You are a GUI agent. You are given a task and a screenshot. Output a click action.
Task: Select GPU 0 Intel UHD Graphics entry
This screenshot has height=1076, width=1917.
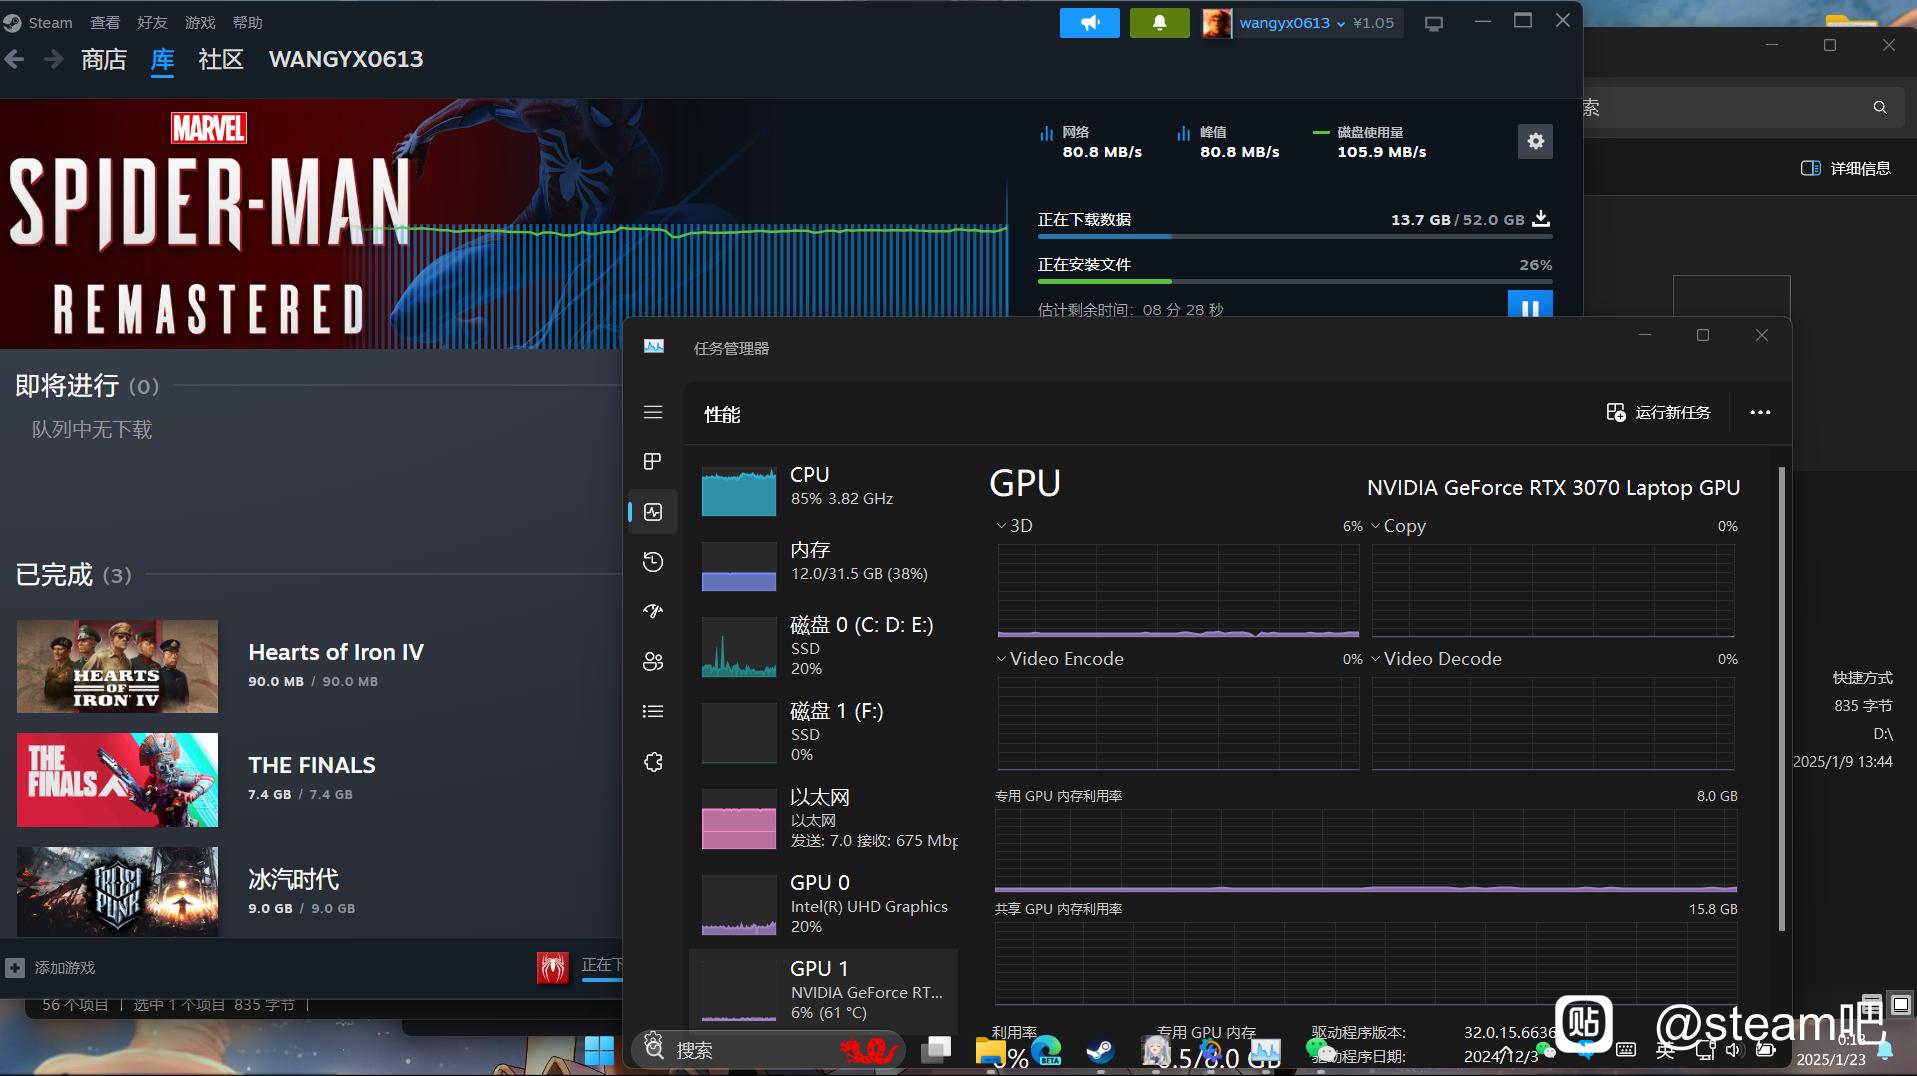(x=824, y=904)
